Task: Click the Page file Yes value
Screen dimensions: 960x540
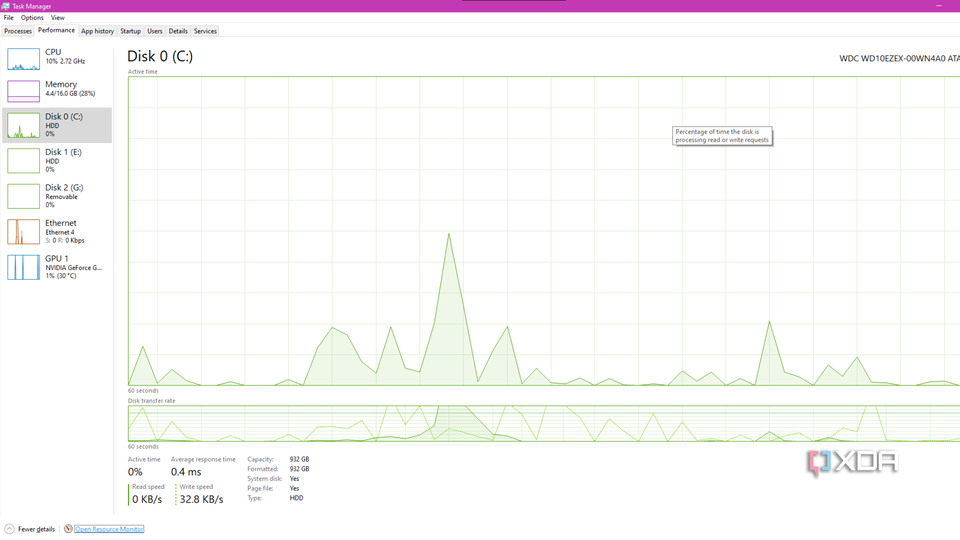Action: [x=294, y=489]
